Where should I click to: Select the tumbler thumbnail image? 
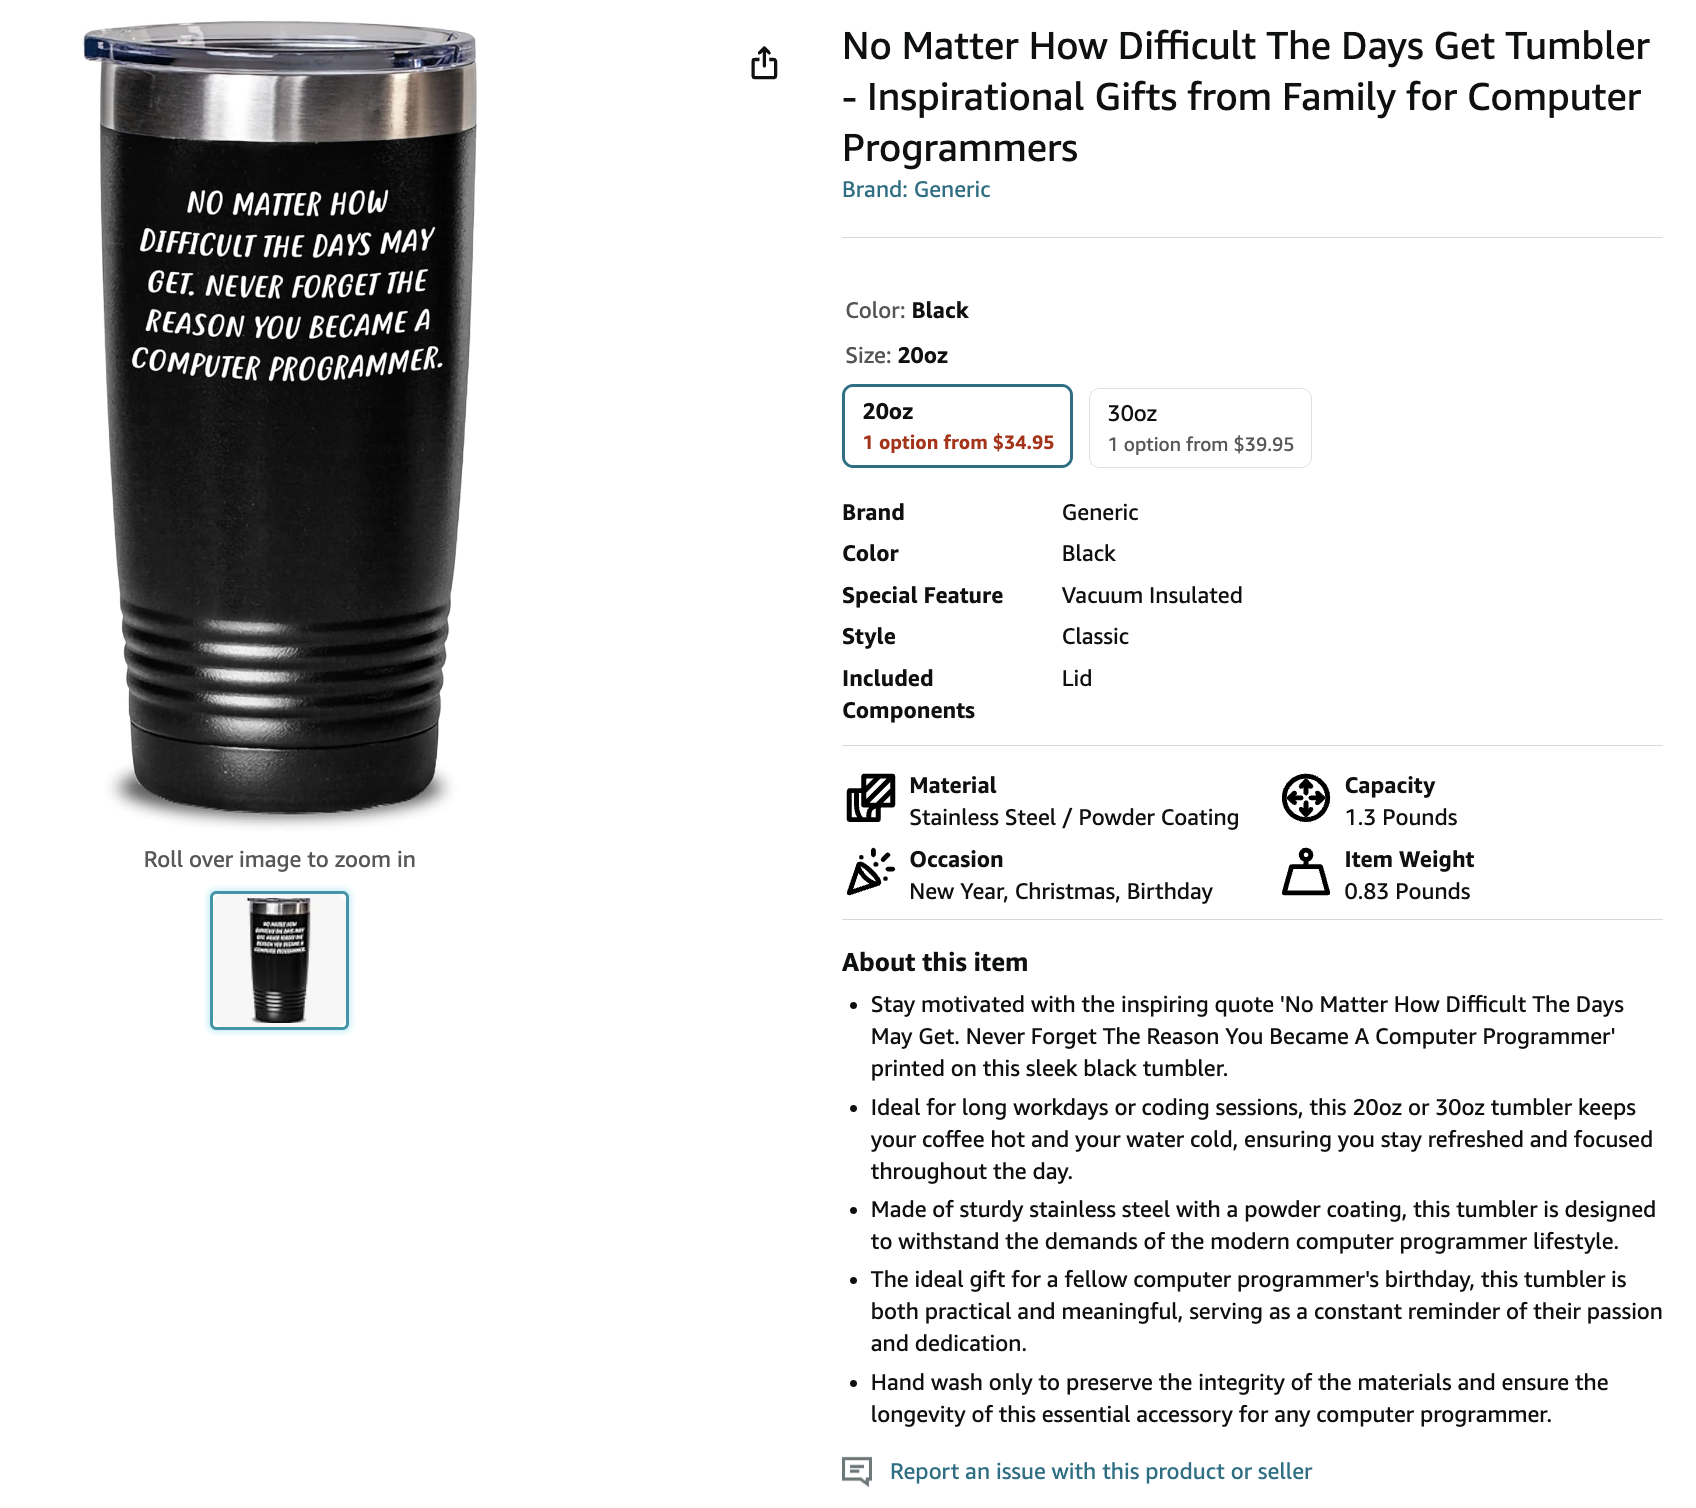pos(279,960)
